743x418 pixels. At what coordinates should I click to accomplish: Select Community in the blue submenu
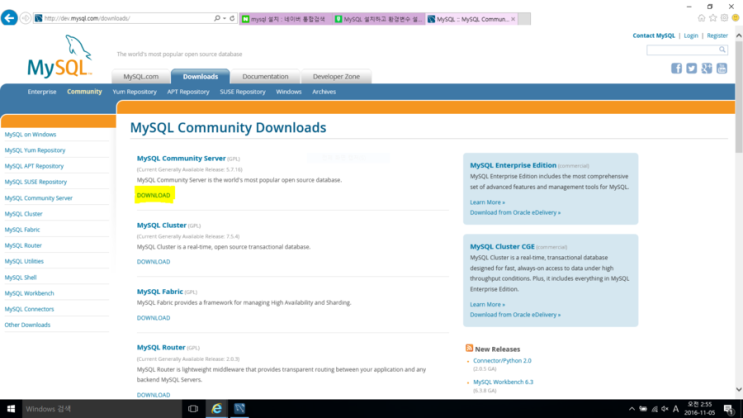pyautogui.click(x=84, y=91)
